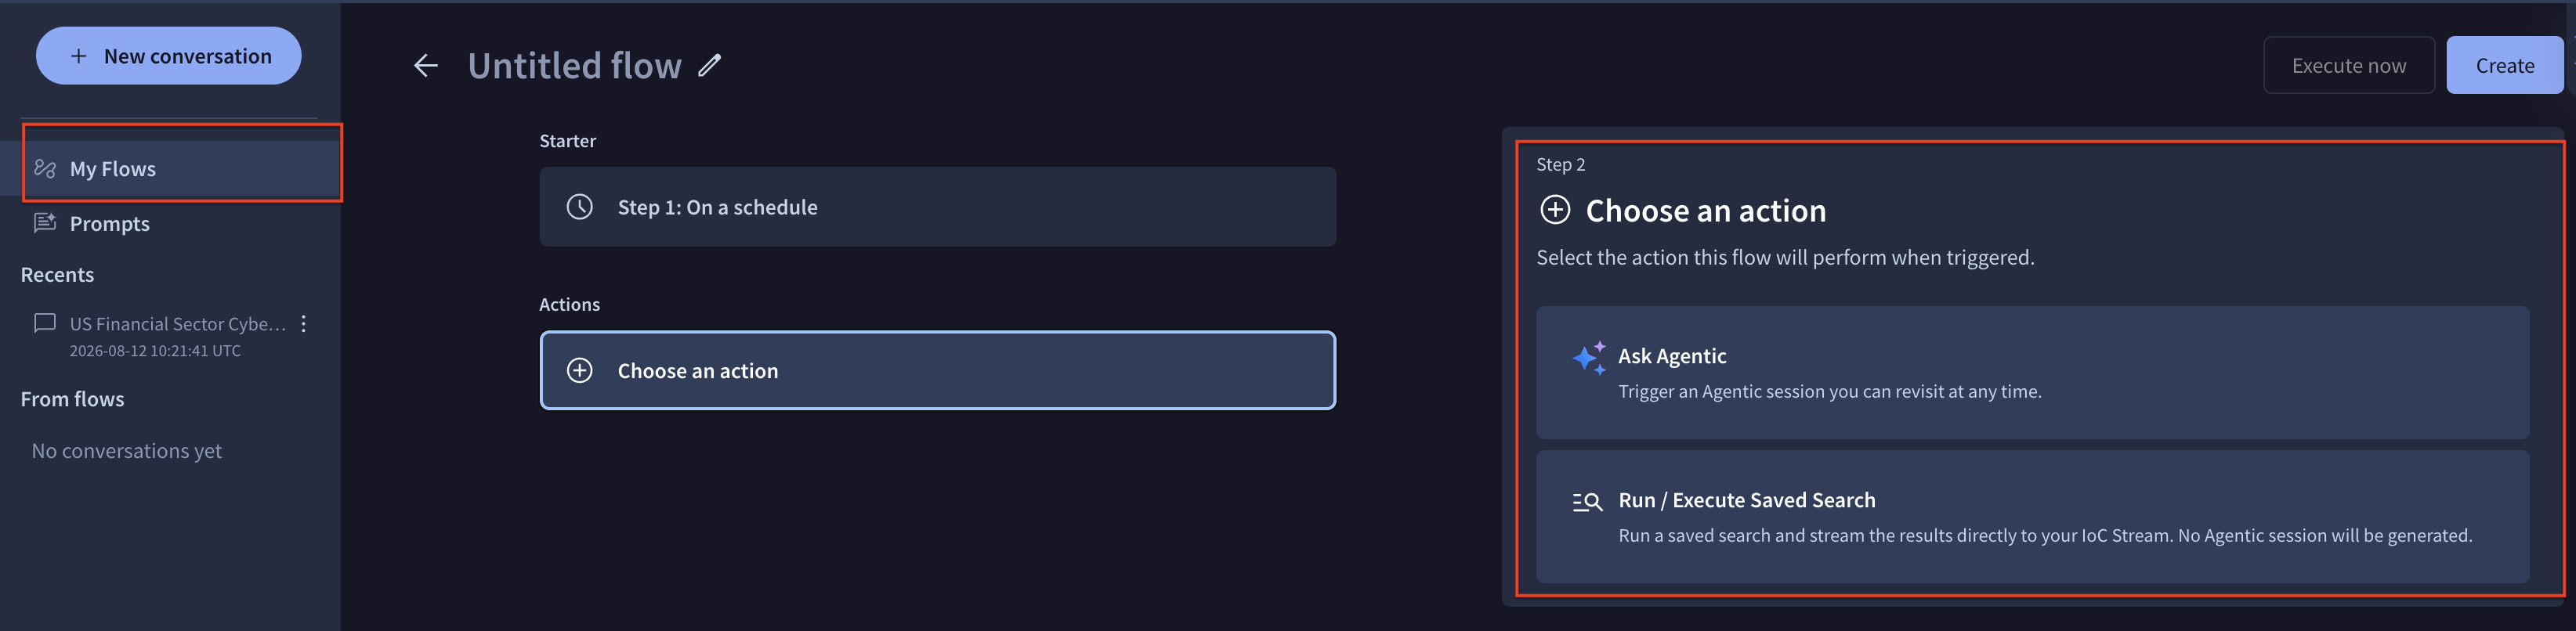Screen dimensions: 2576x631
Task: Click the plus-circle icon in Choose an action row
Action: pos(580,370)
